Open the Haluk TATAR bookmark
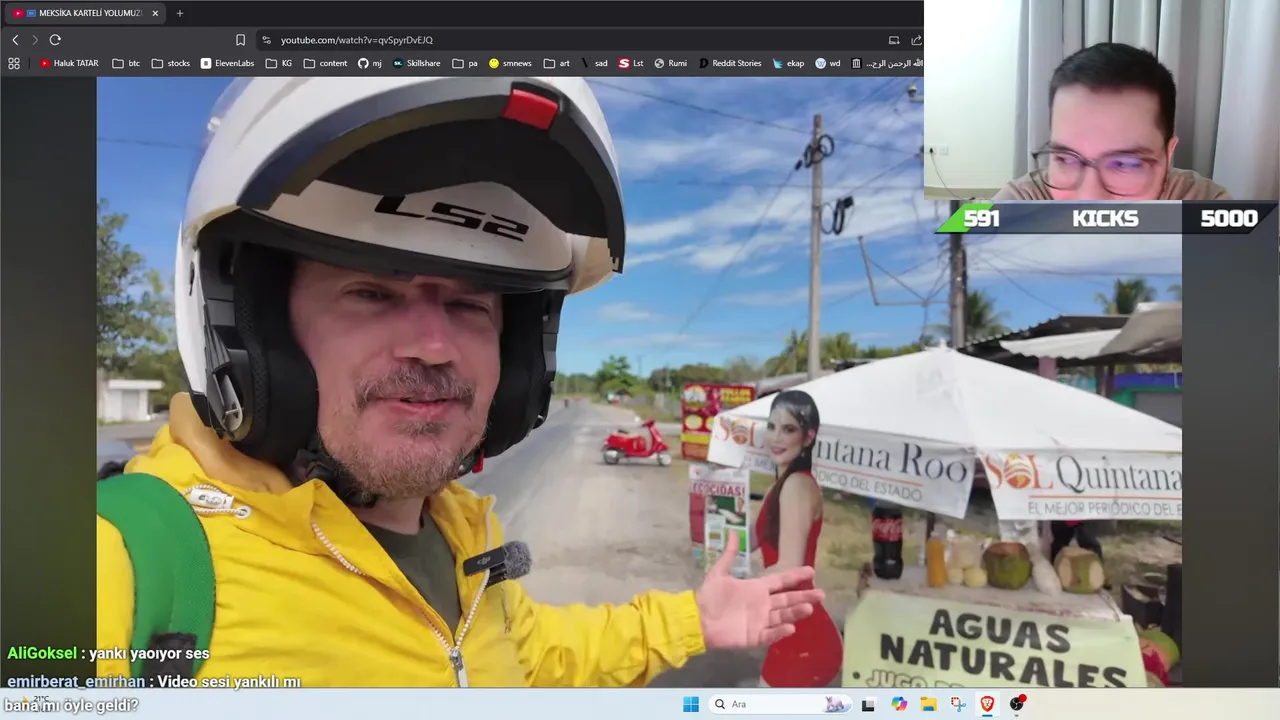Viewport: 1280px width, 720px height. [x=69, y=63]
